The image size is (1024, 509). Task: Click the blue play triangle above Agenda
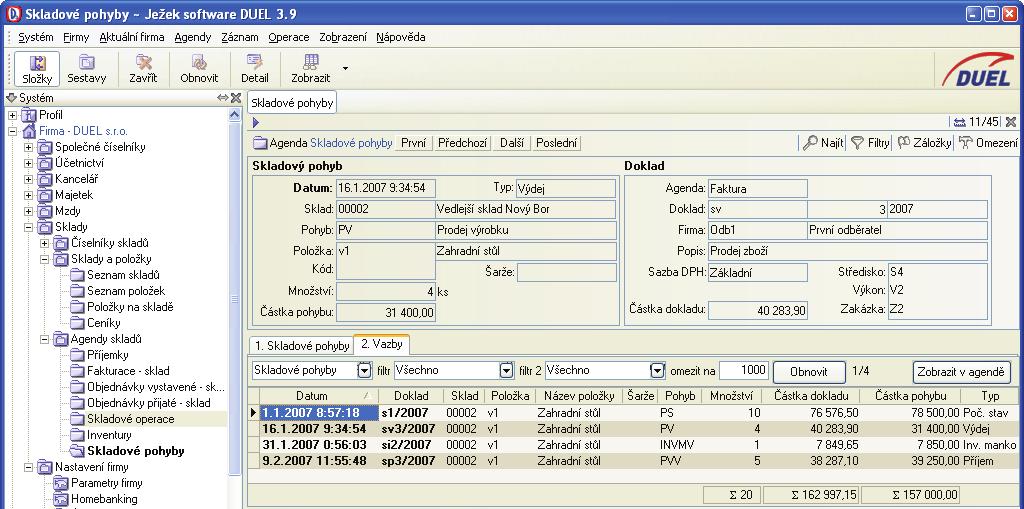point(256,122)
